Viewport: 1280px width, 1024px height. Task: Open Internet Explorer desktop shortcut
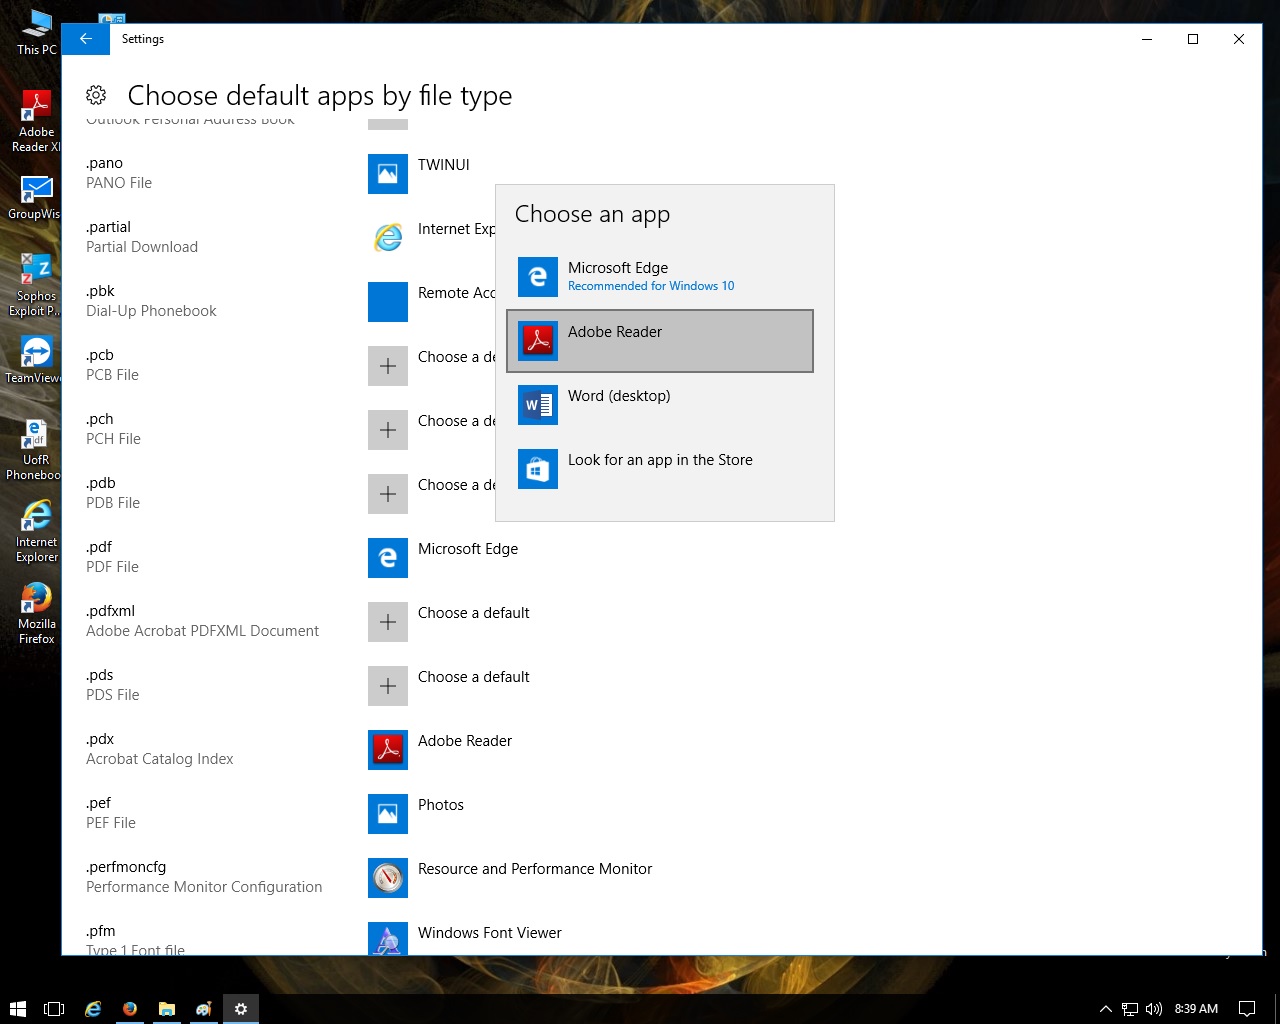click(x=36, y=531)
